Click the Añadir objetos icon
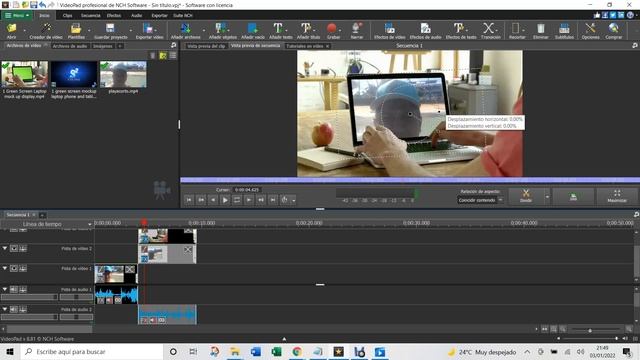Viewport: 640px width, 360px height. 220,28
